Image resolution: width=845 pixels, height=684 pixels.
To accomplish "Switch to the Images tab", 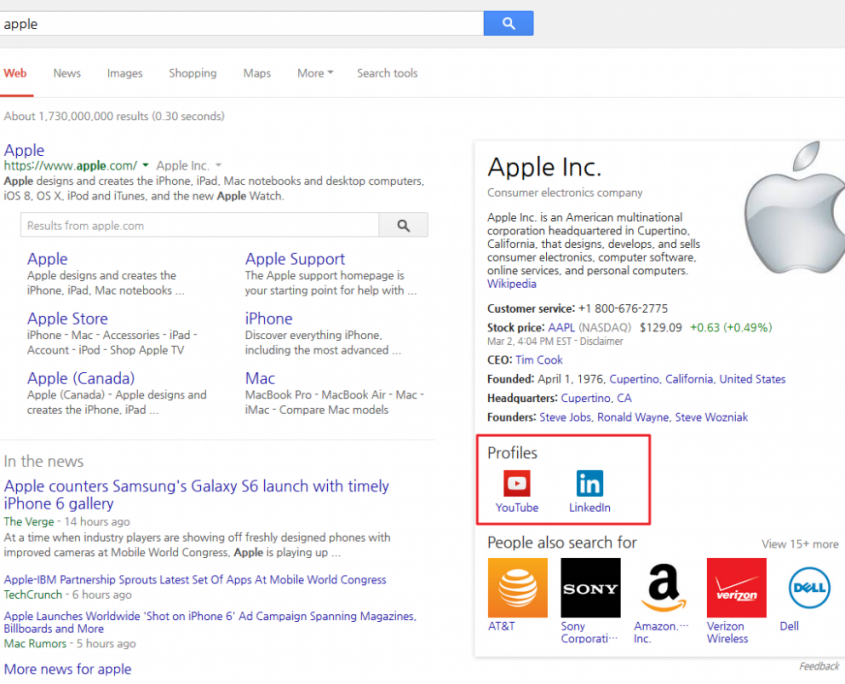I will 124,73.
